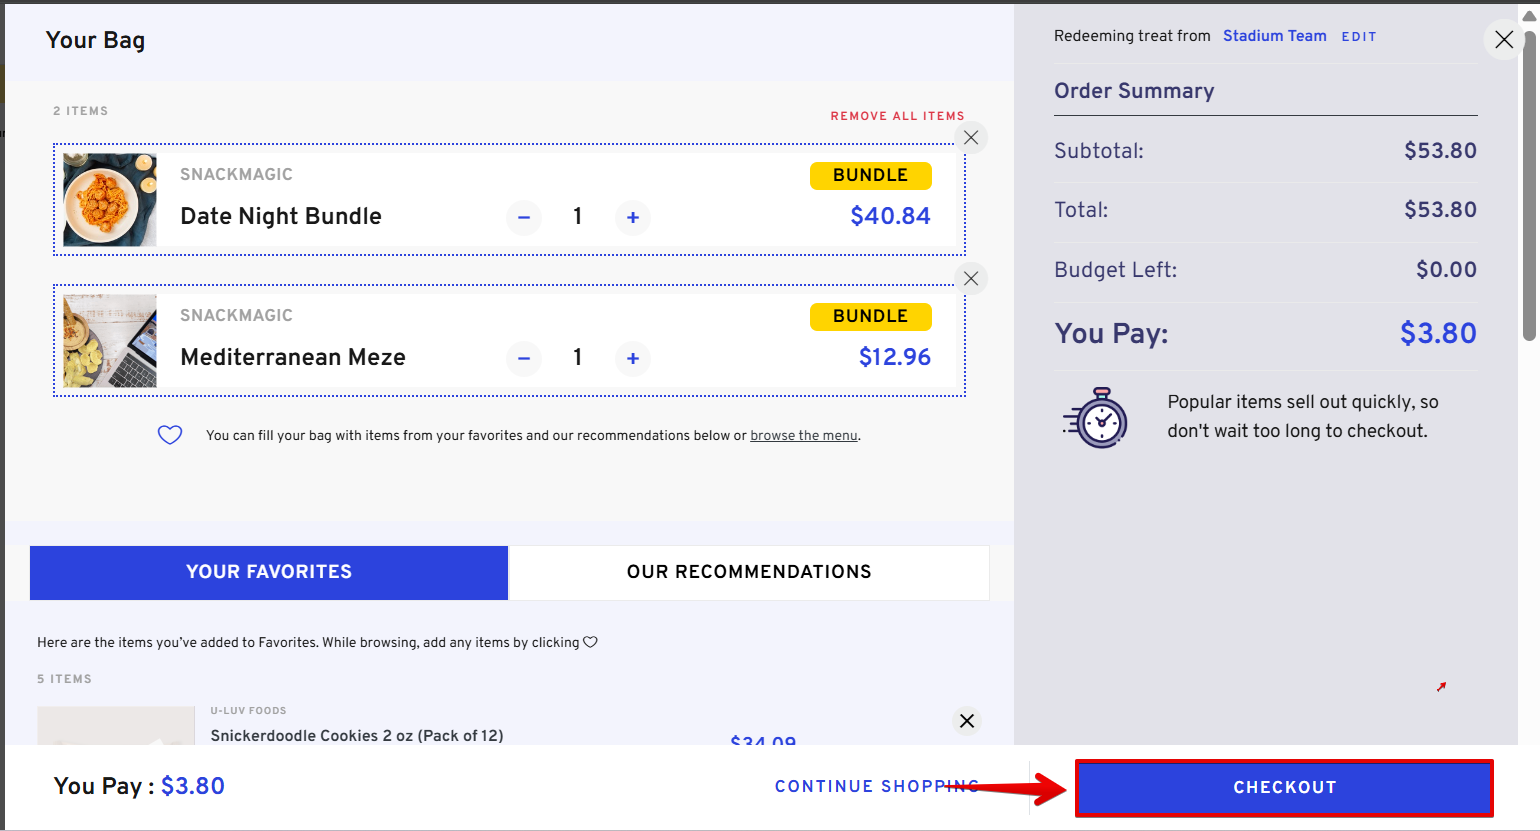Image resolution: width=1540 pixels, height=831 pixels.
Task: Close the bag panel with top-right X
Action: point(1503,40)
